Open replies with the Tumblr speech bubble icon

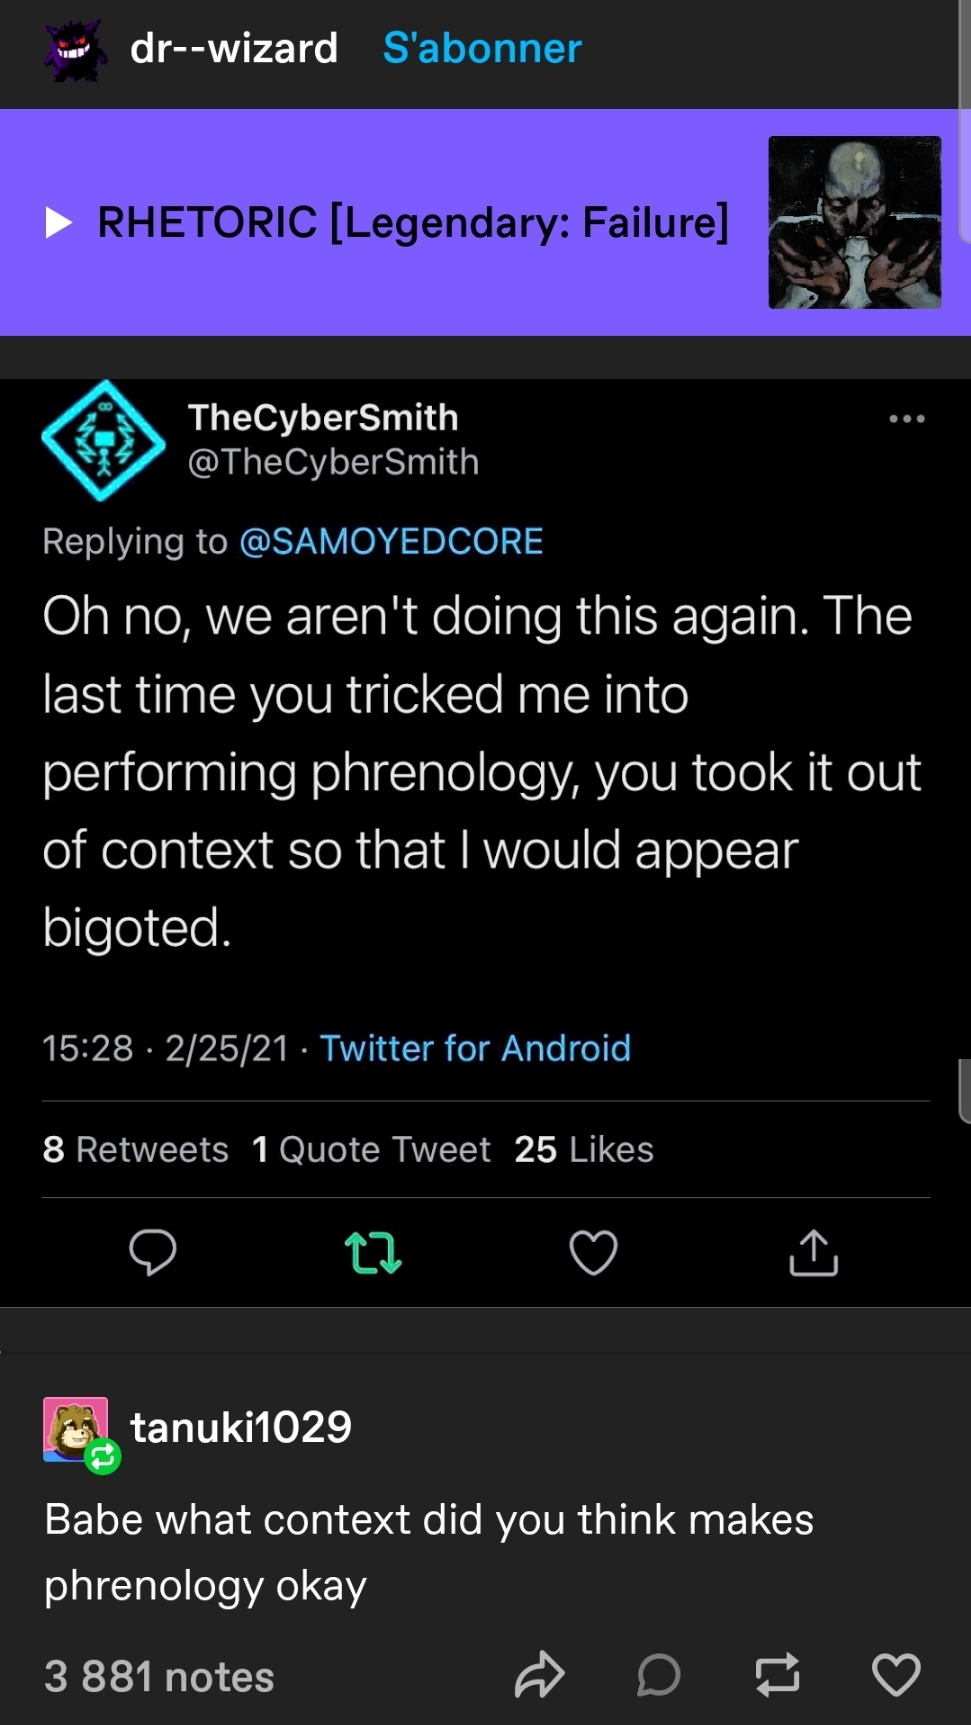pos(659,1676)
